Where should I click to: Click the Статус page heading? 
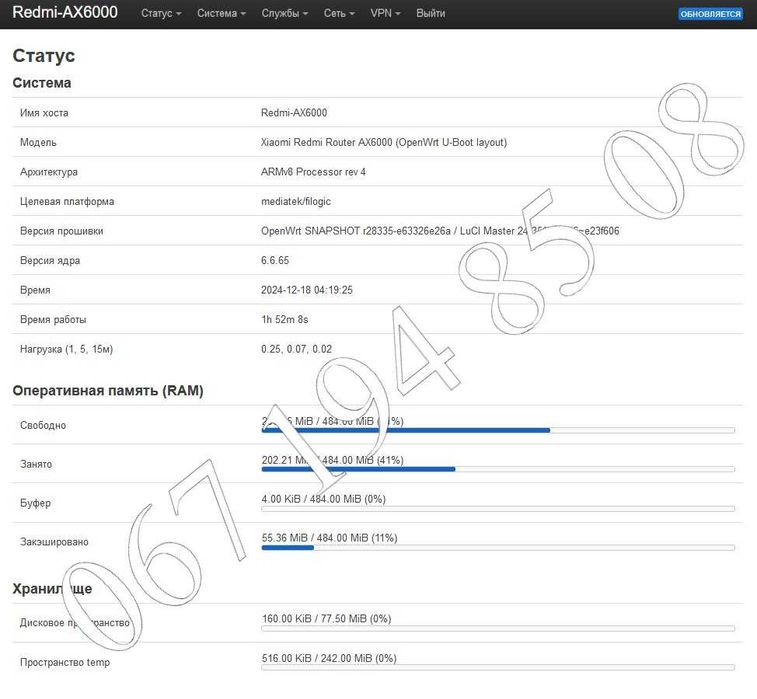coord(44,56)
